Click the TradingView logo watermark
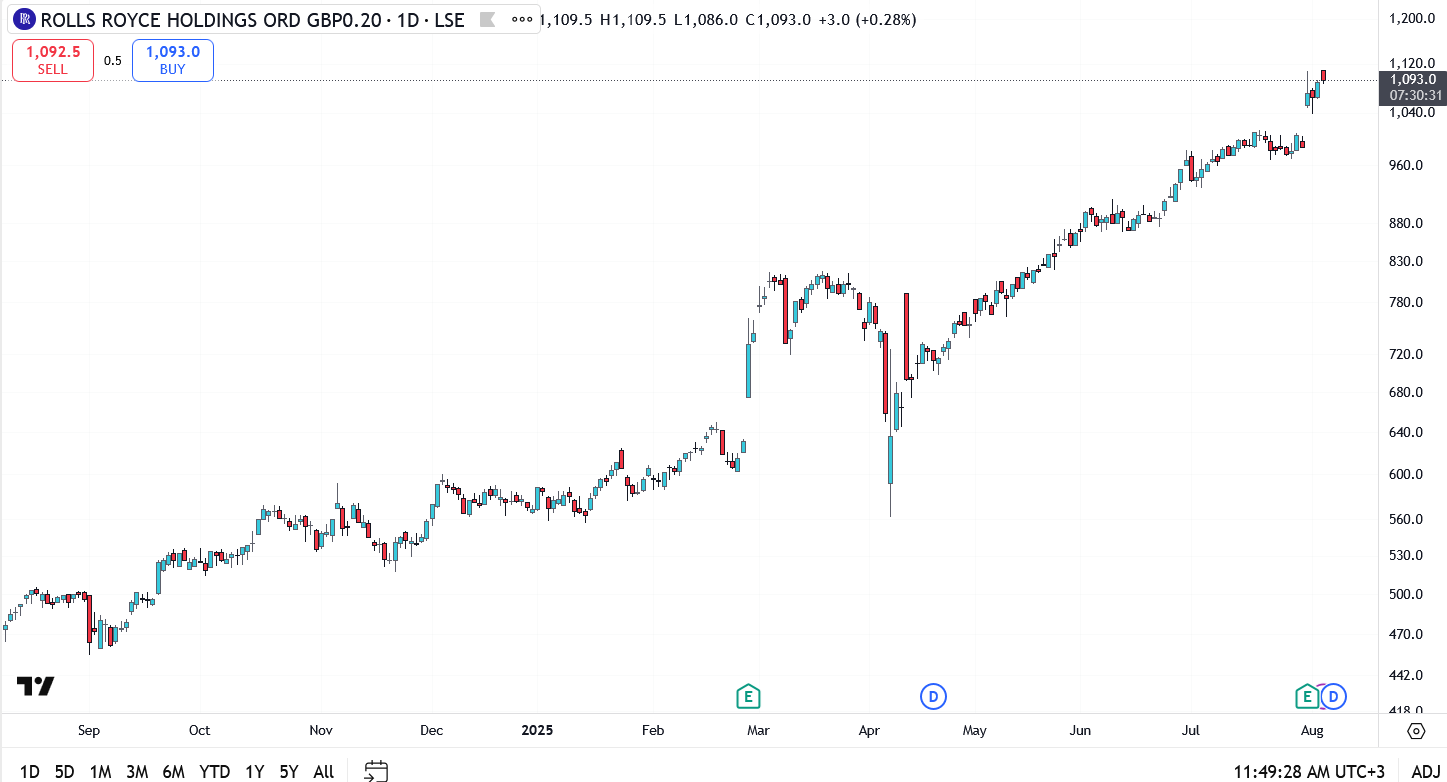 point(37,687)
